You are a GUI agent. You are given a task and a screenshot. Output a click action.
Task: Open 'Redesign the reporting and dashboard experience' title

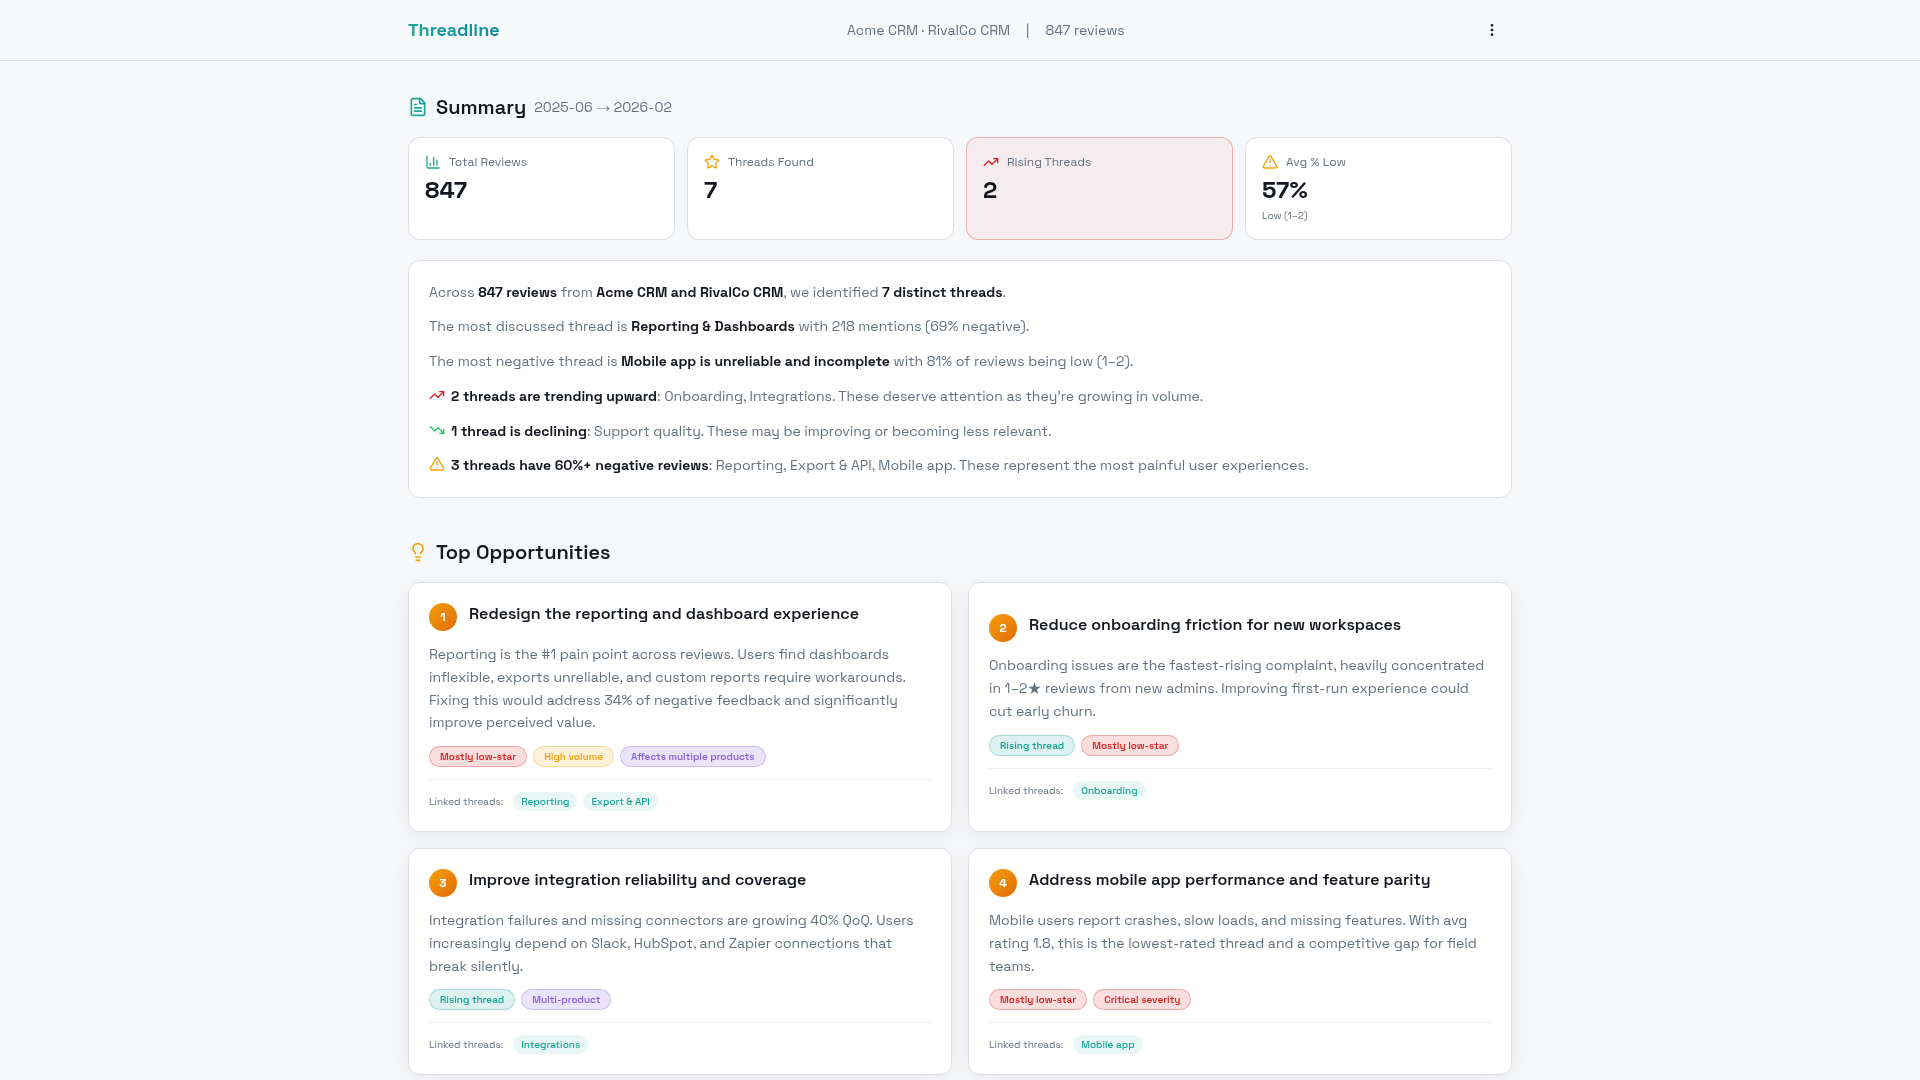pyautogui.click(x=663, y=614)
